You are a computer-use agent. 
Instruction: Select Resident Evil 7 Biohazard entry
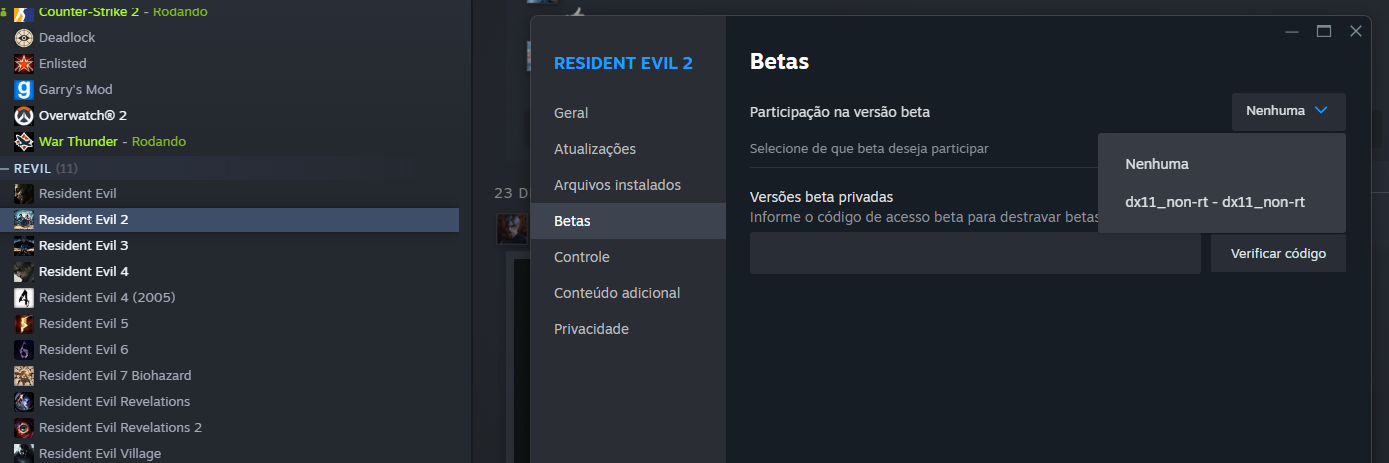(115, 375)
